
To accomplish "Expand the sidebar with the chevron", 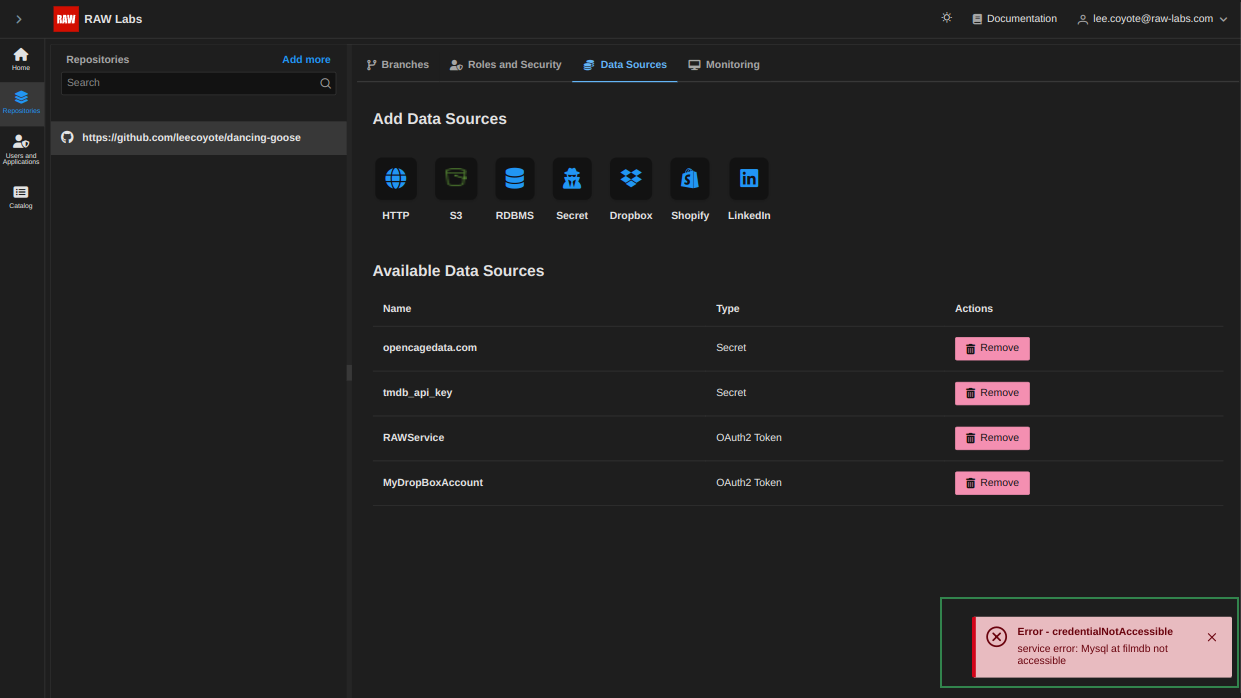I will (x=18, y=19).
